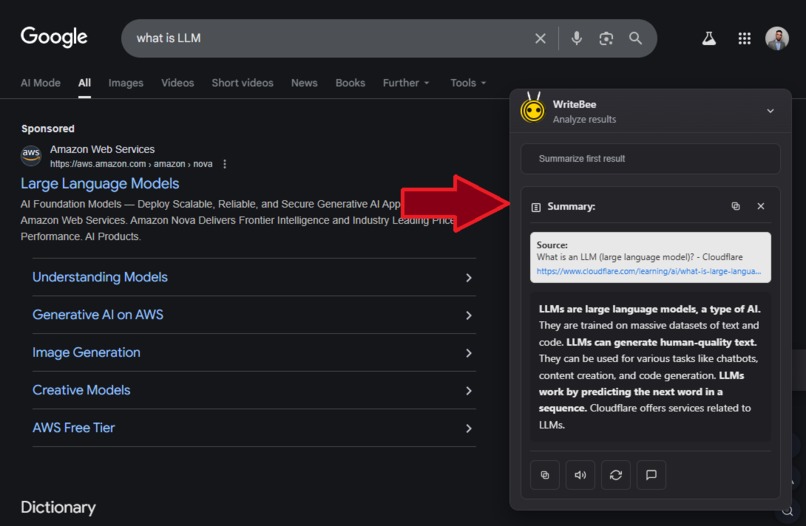Click the Dictionary heading
The image size is (806, 526).
tap(58, 507)
